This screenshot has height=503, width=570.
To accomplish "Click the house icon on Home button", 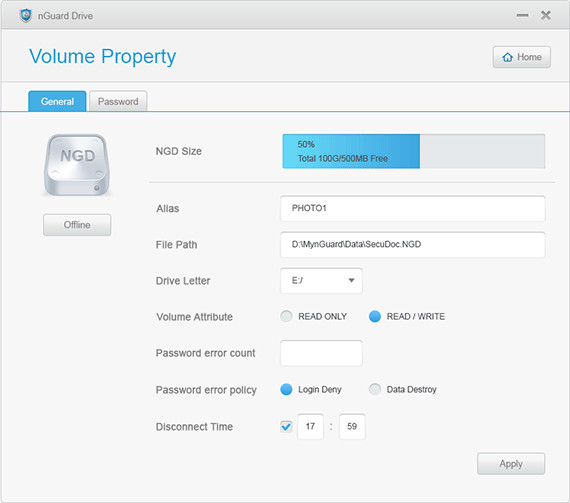I will (x=507, y=57).
